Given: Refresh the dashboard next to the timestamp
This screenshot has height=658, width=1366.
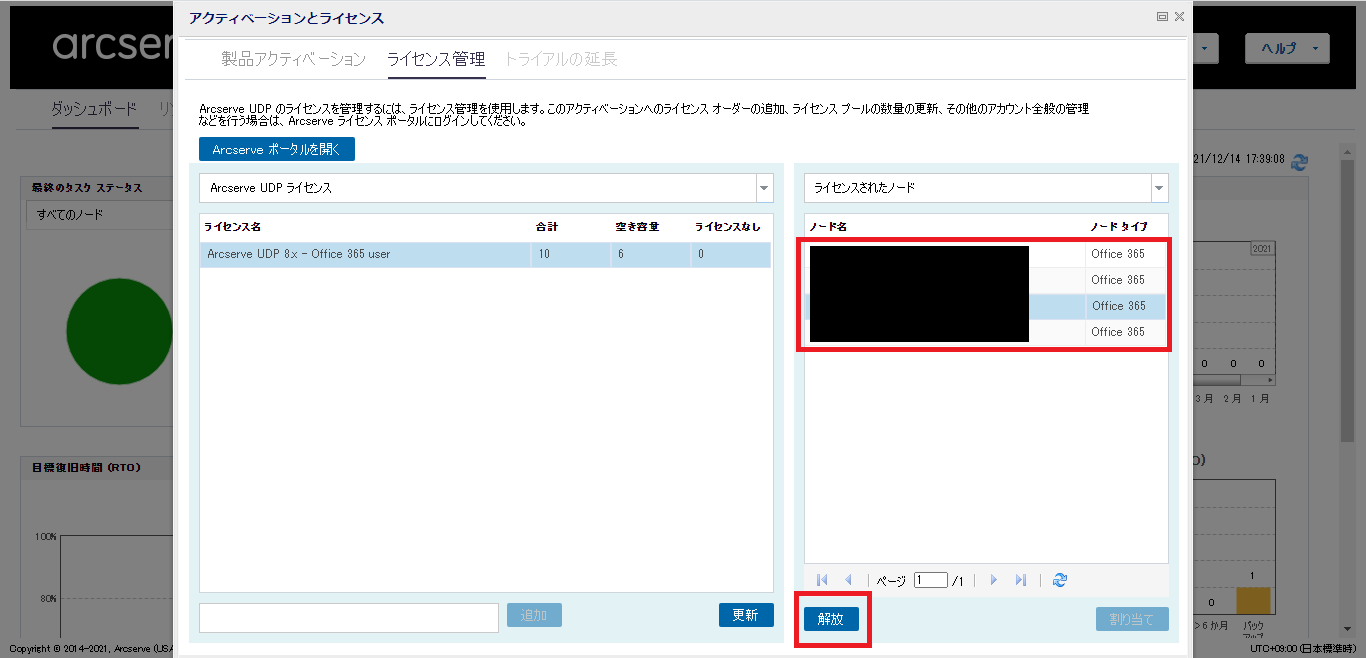Looking at the screenshot, I should 1300,160.
